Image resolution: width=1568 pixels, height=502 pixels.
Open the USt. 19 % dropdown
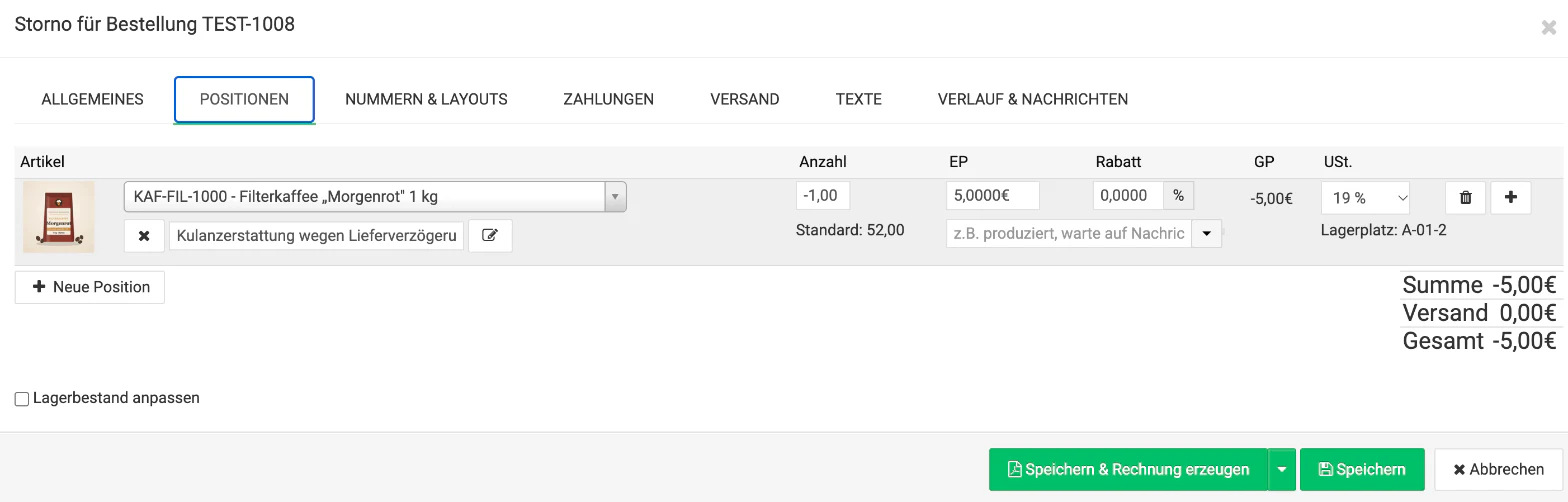[x=1365, y=198]
